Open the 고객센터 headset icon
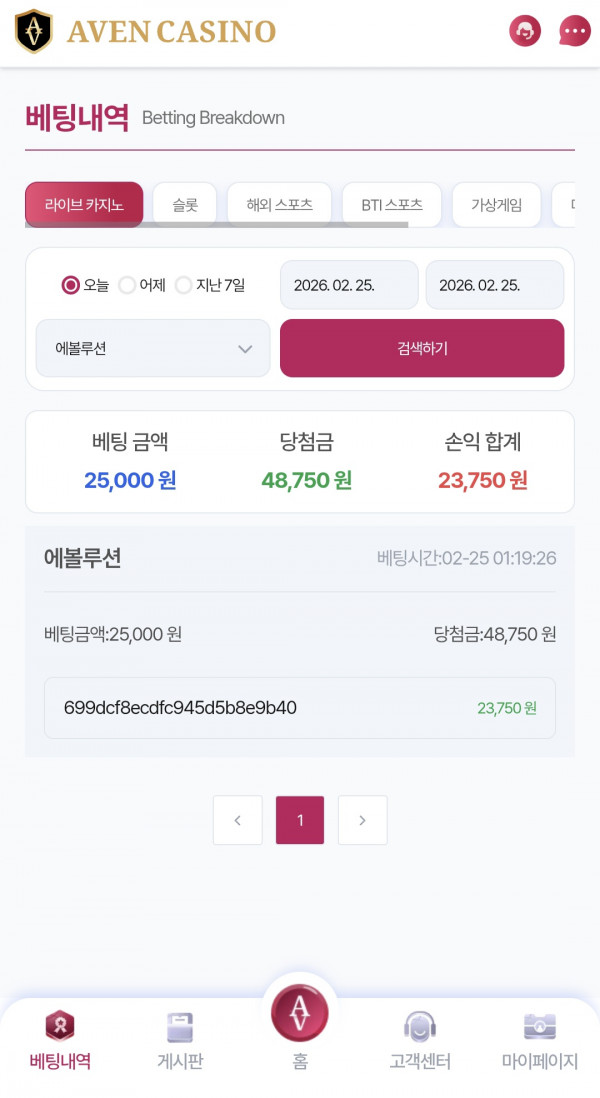 [x=420, y=1040]
